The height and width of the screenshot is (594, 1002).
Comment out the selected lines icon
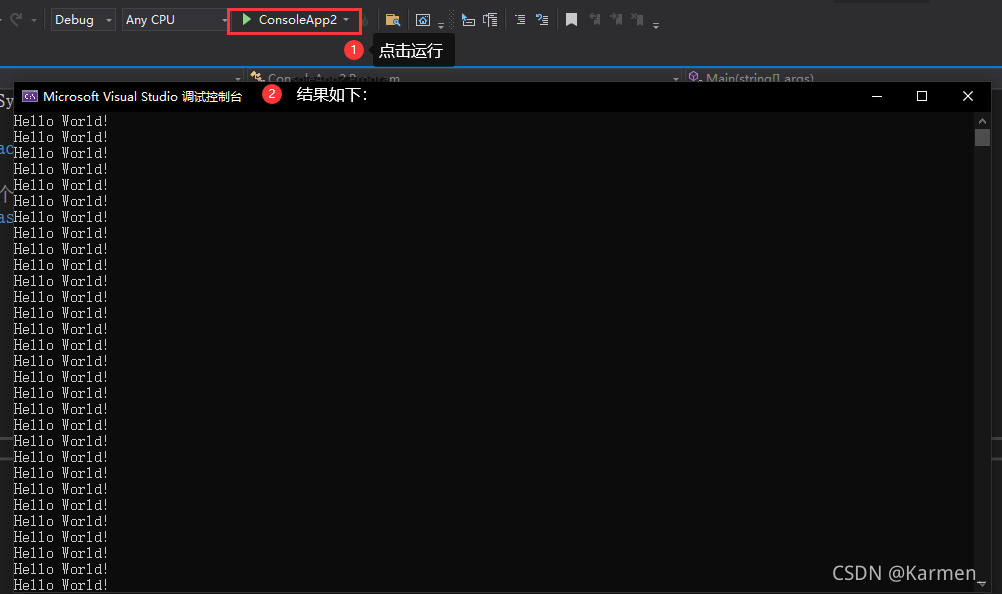(520, 20)
